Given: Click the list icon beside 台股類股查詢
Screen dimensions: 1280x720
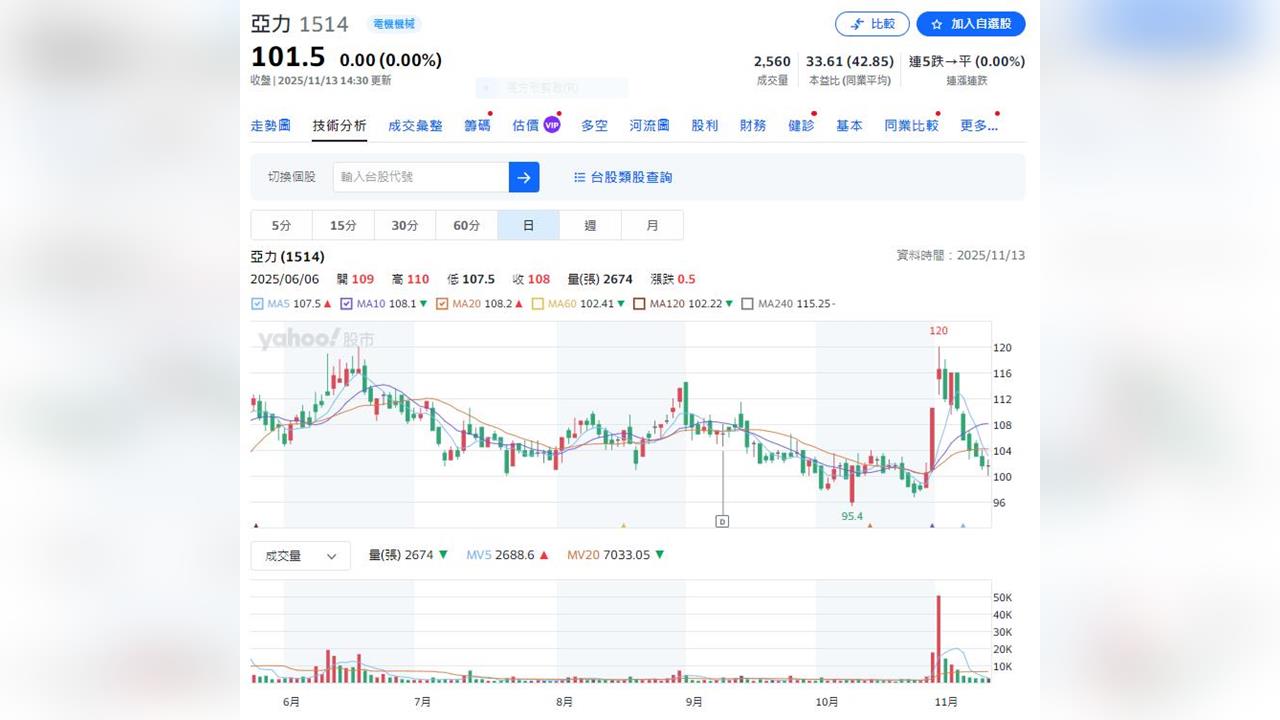Looking at the screenshot, I should pyautogui.click(x=580, y=177).
